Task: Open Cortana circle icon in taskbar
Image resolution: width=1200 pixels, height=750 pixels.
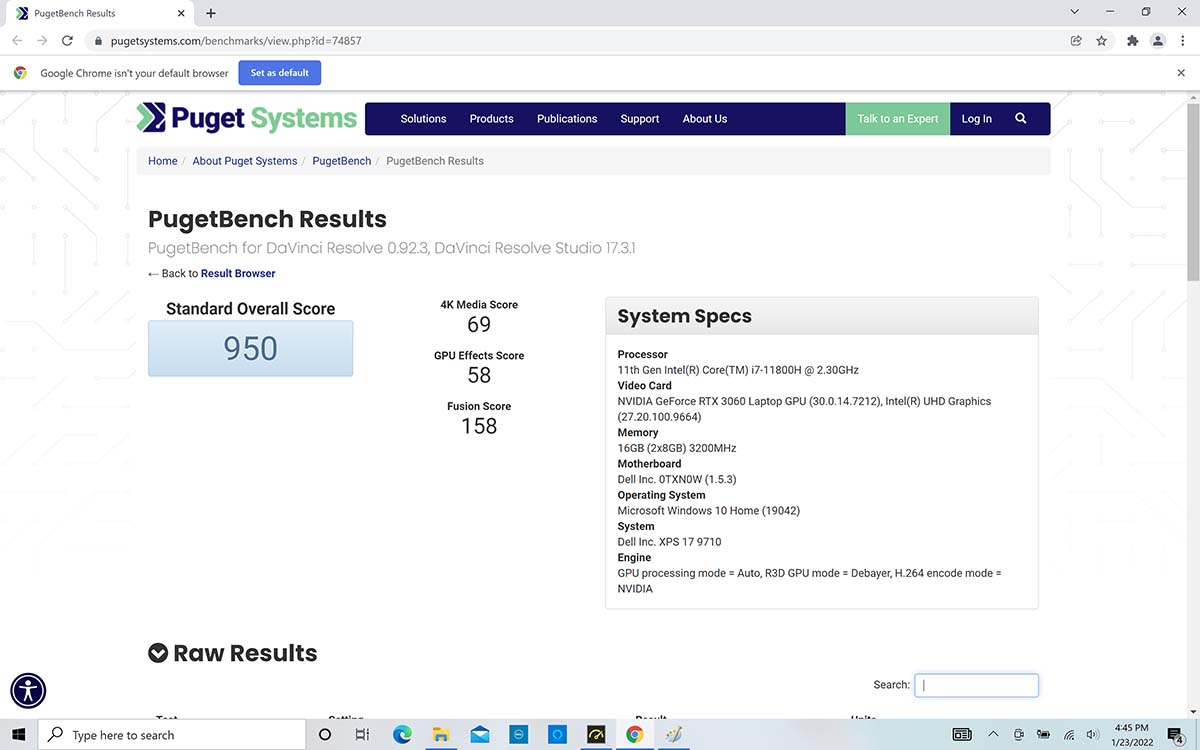Action: pyautogui.click(x=324, y=734)
